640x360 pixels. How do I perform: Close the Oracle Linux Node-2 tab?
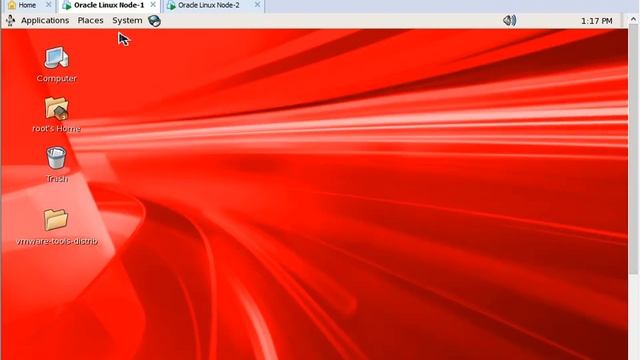(x=257, y=5)
